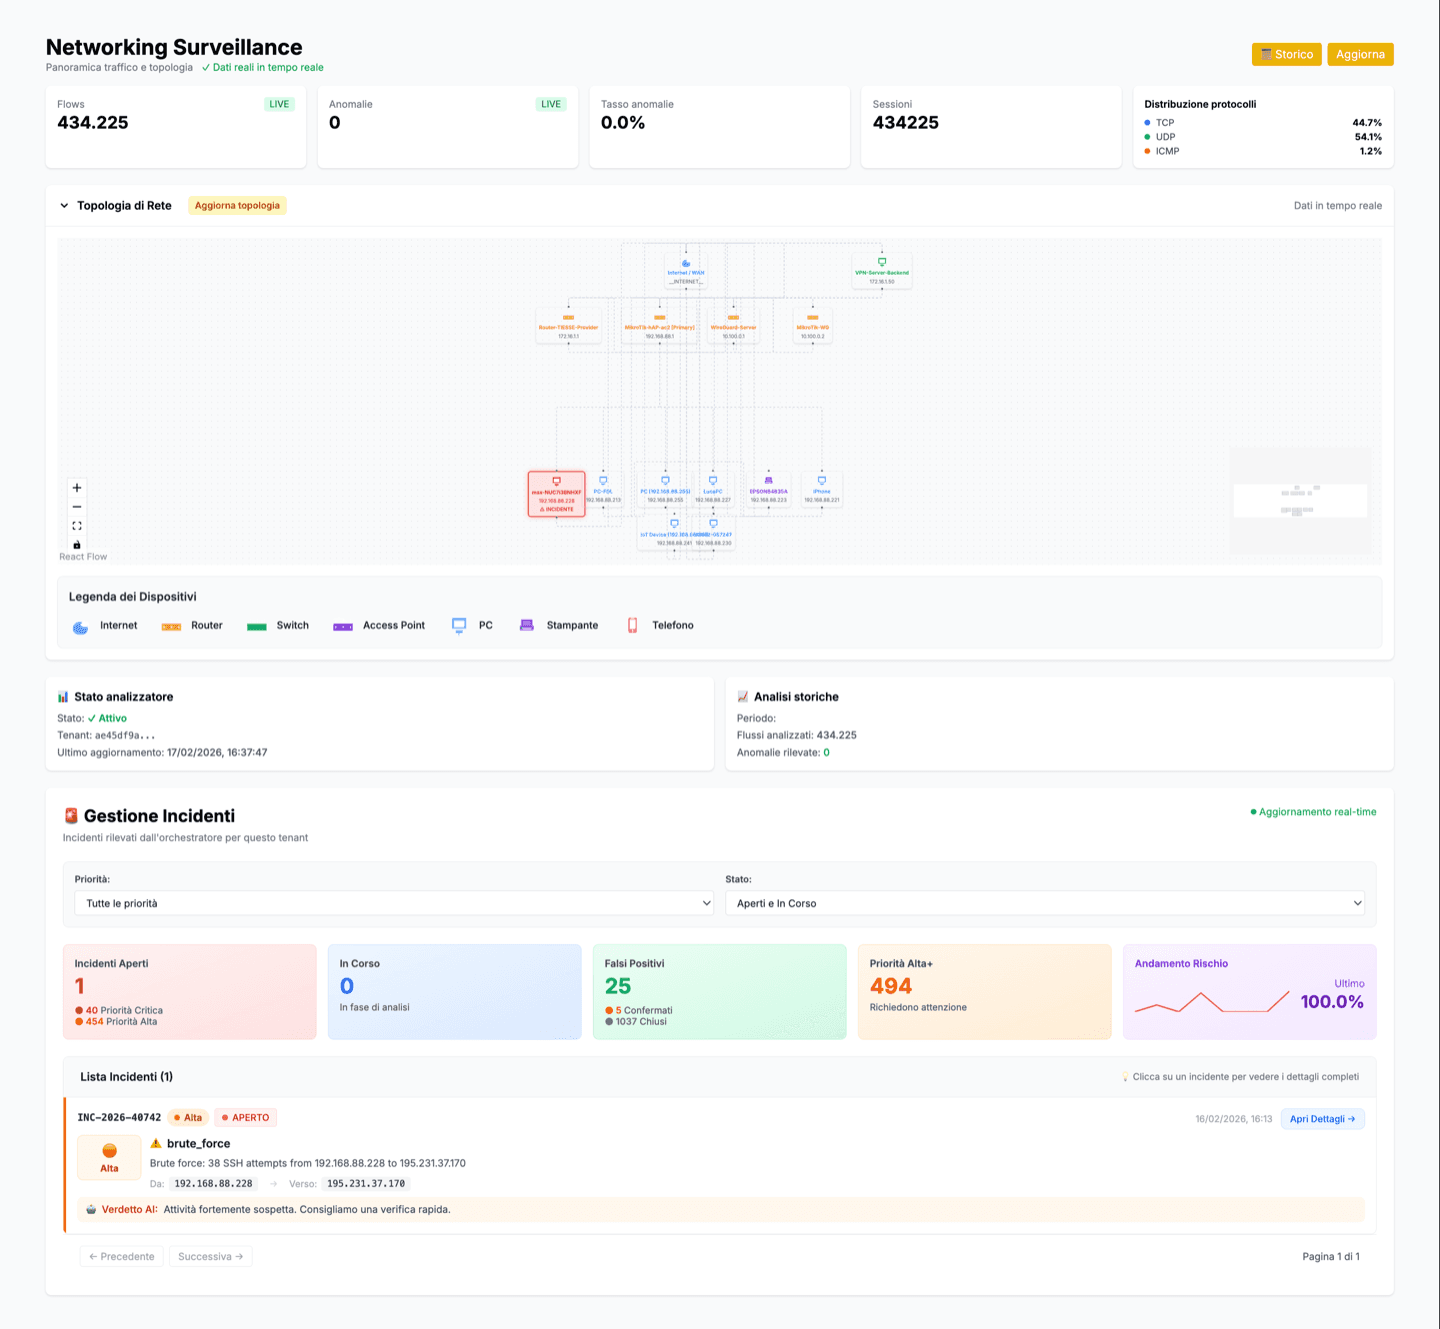
Task: Click the Storico button
Action: (1286, 54)
